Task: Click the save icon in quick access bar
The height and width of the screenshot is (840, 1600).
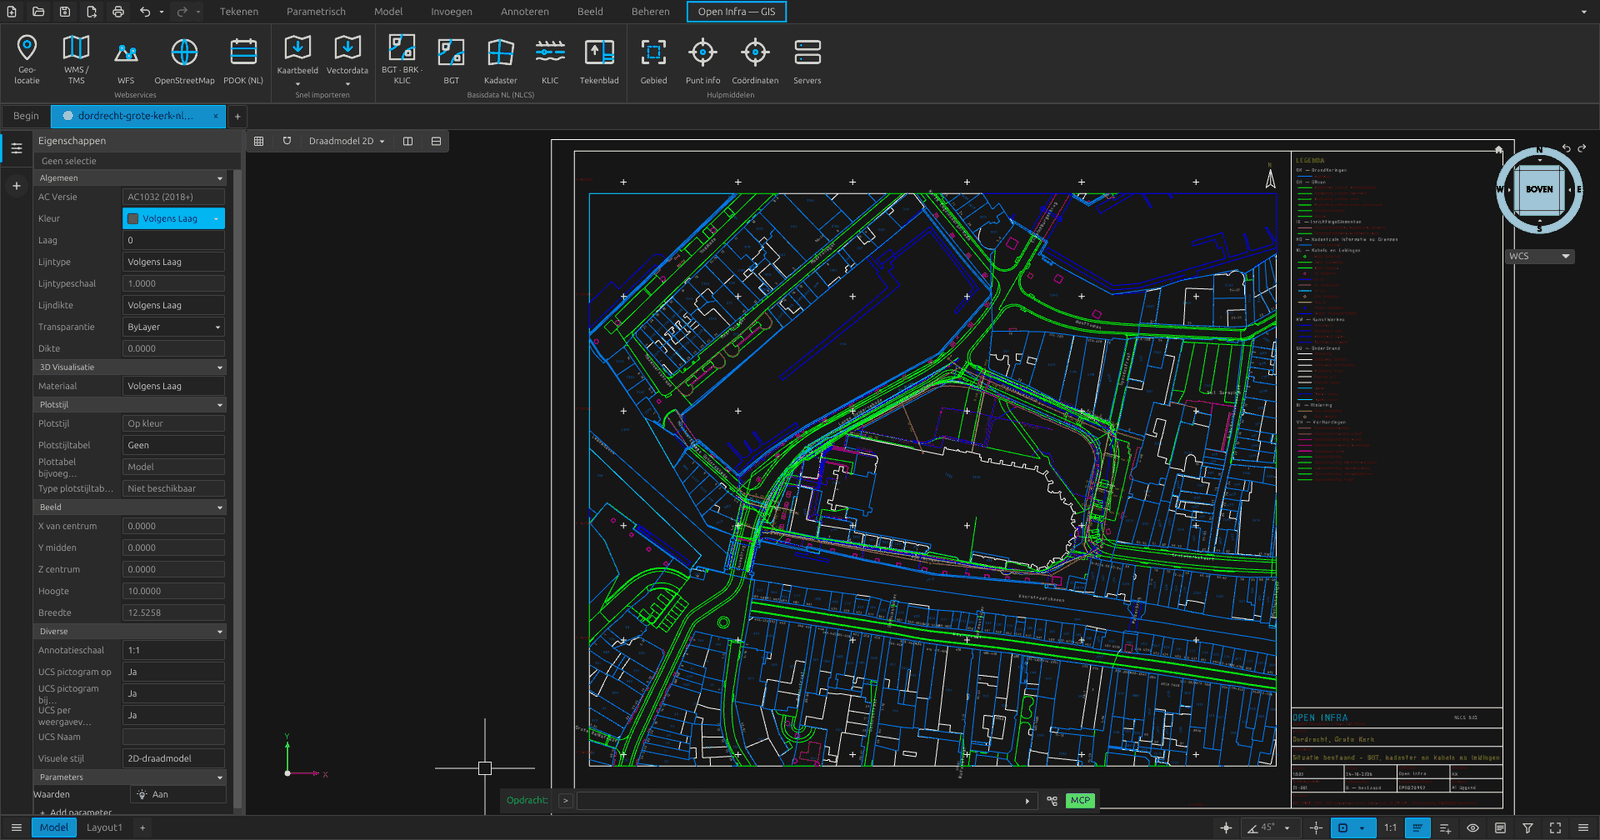Action: (65, 12)
